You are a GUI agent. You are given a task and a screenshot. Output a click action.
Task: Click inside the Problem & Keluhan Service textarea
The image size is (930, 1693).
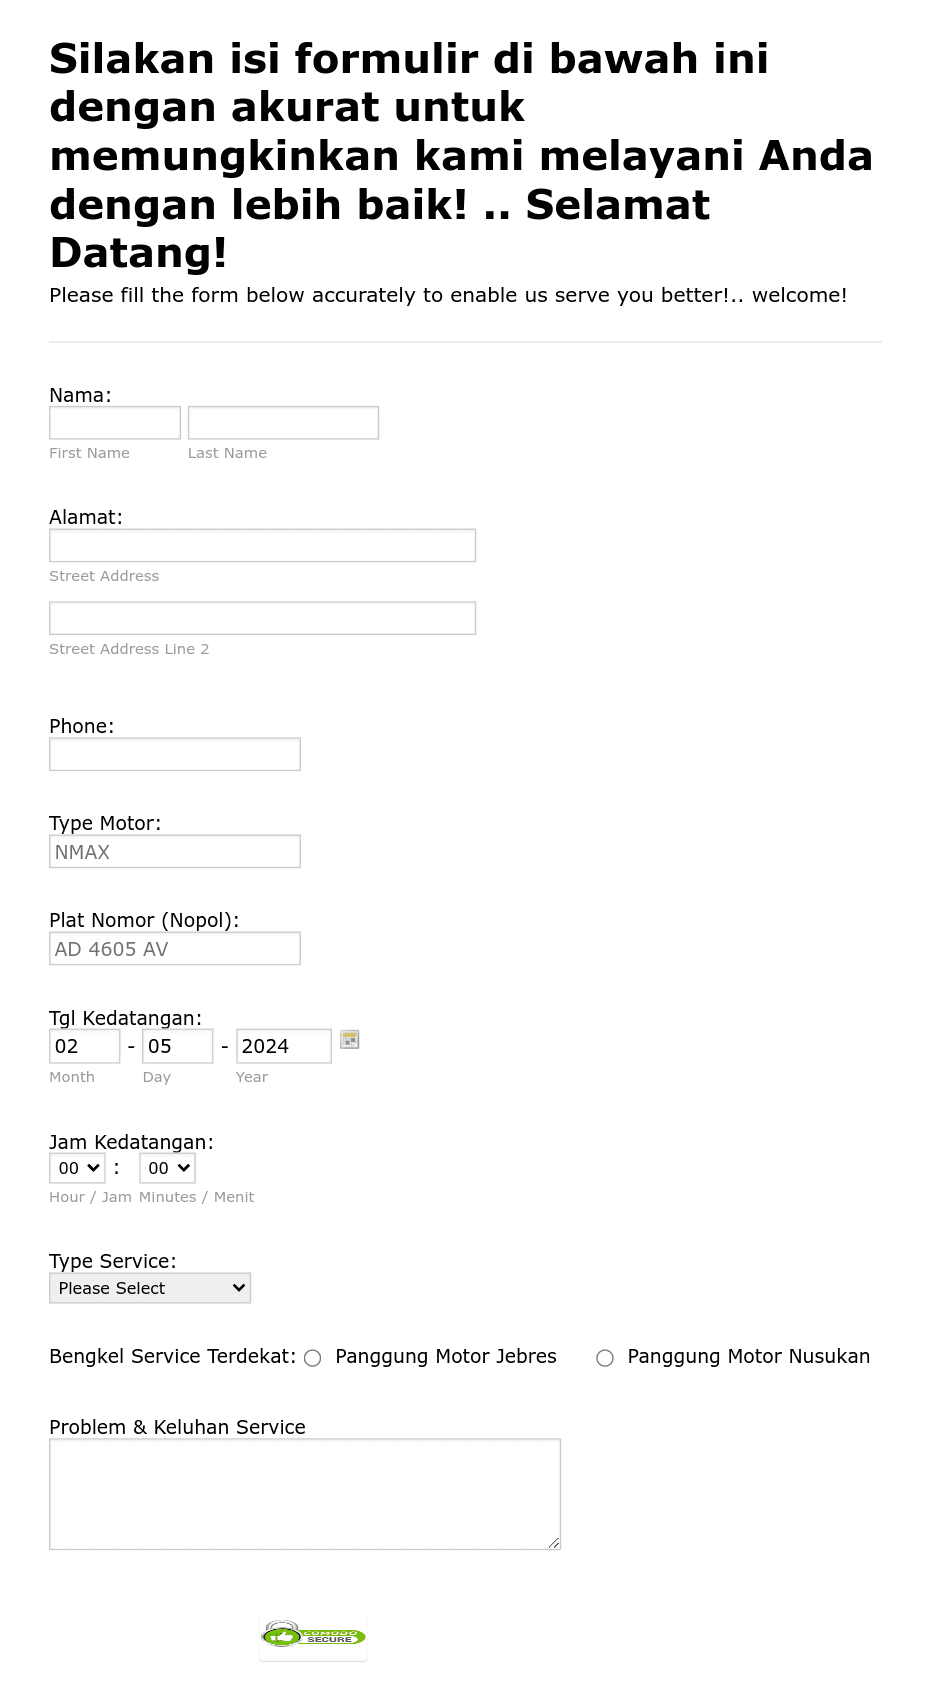[x=304, y=1493]
